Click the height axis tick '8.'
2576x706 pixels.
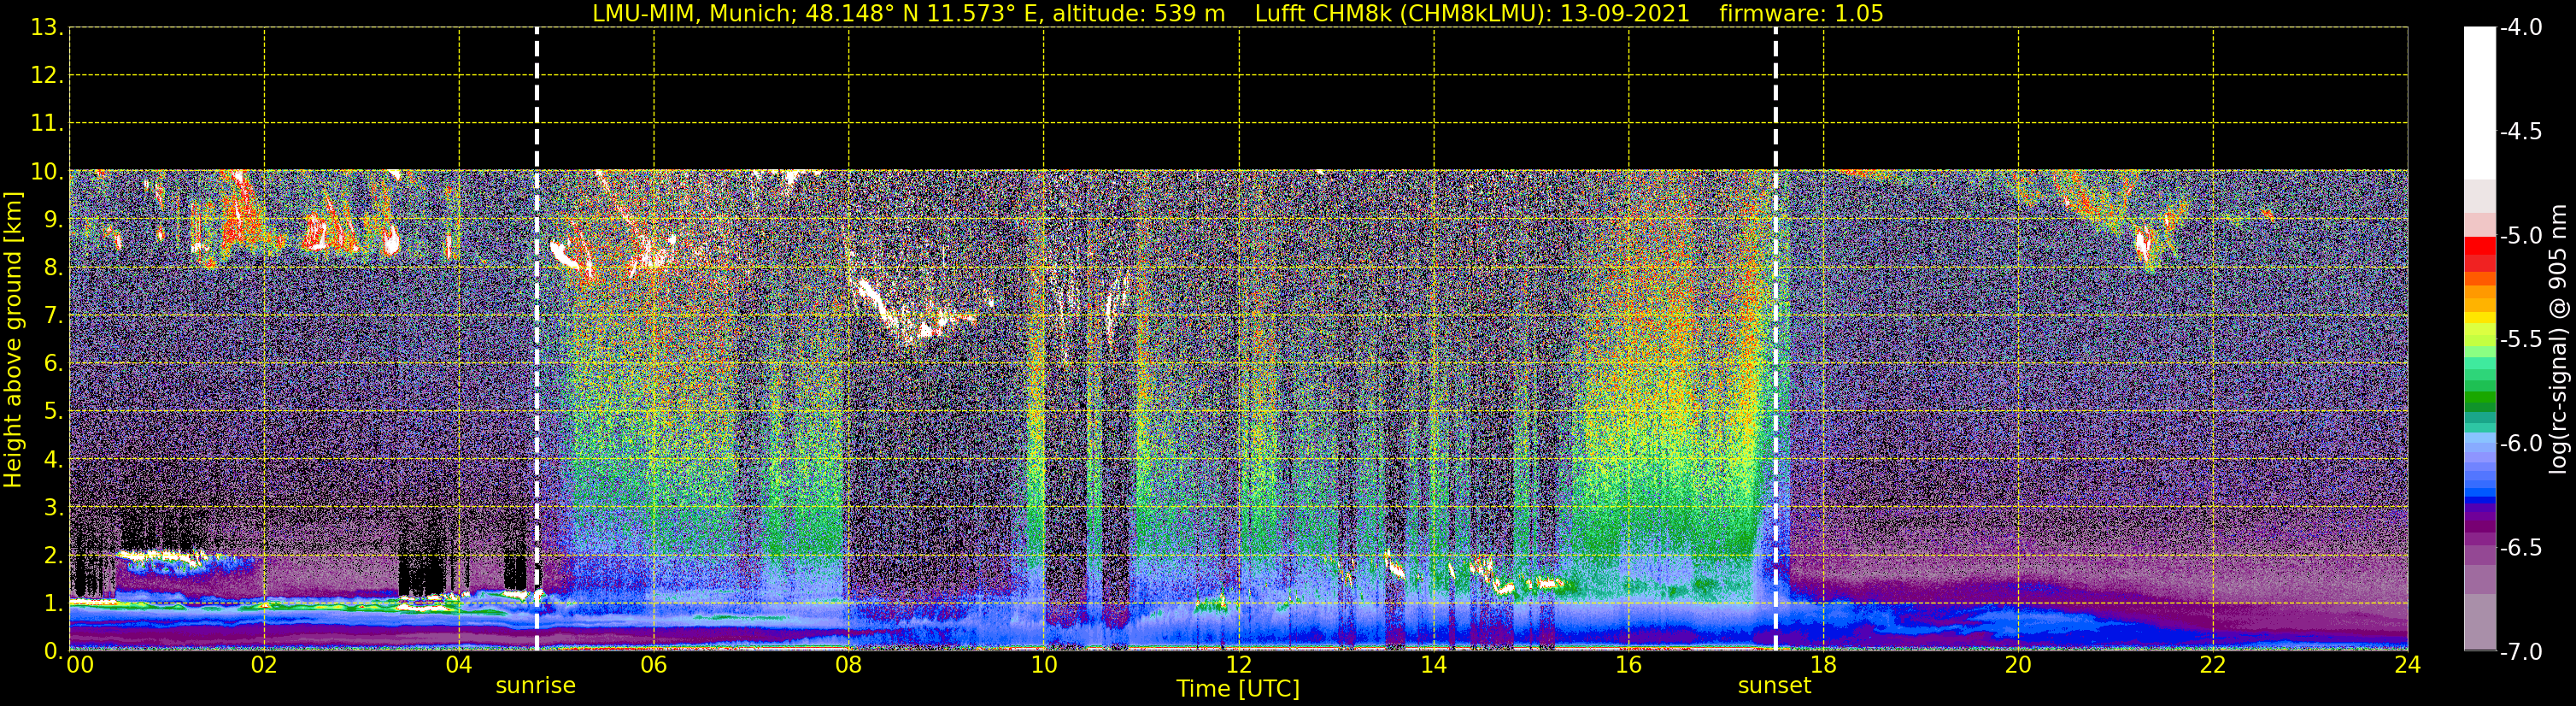53,267
